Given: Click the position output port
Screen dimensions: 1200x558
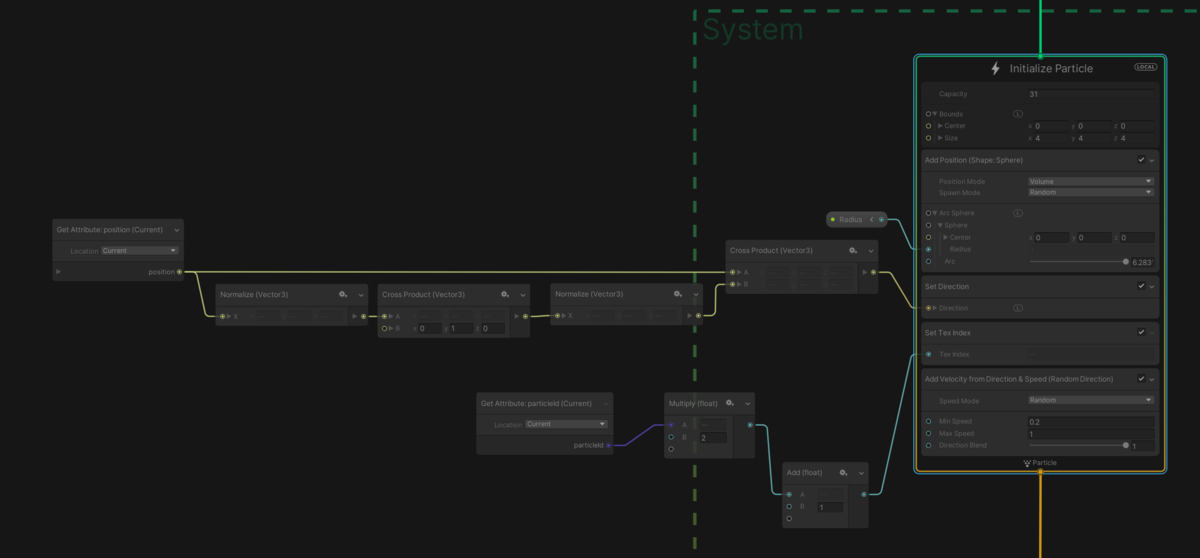Looking at the screenshot, I should pyautogui.click(x=179, y=271).
